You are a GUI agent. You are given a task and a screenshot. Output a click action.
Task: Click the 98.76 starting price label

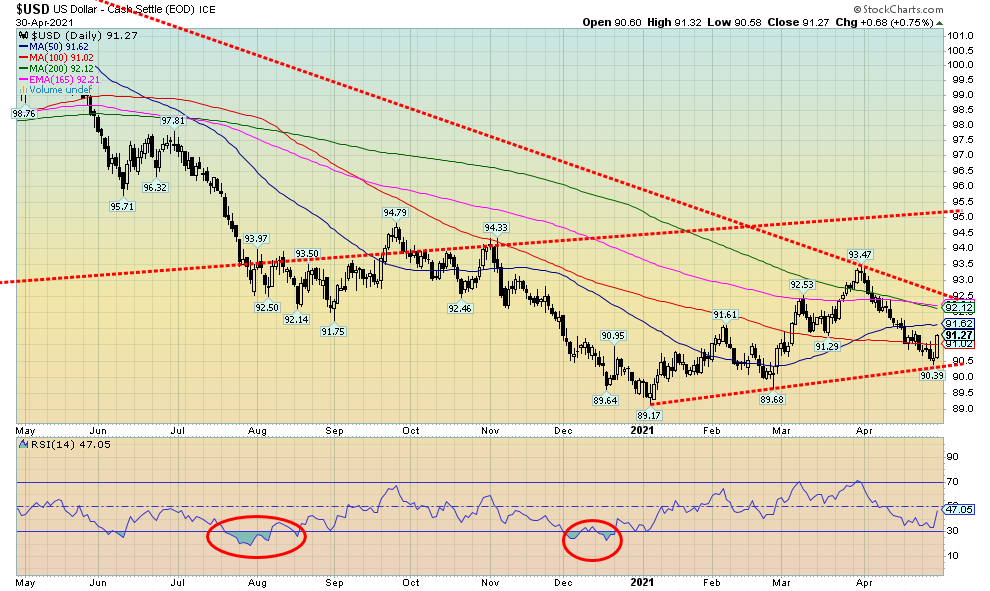23,114
